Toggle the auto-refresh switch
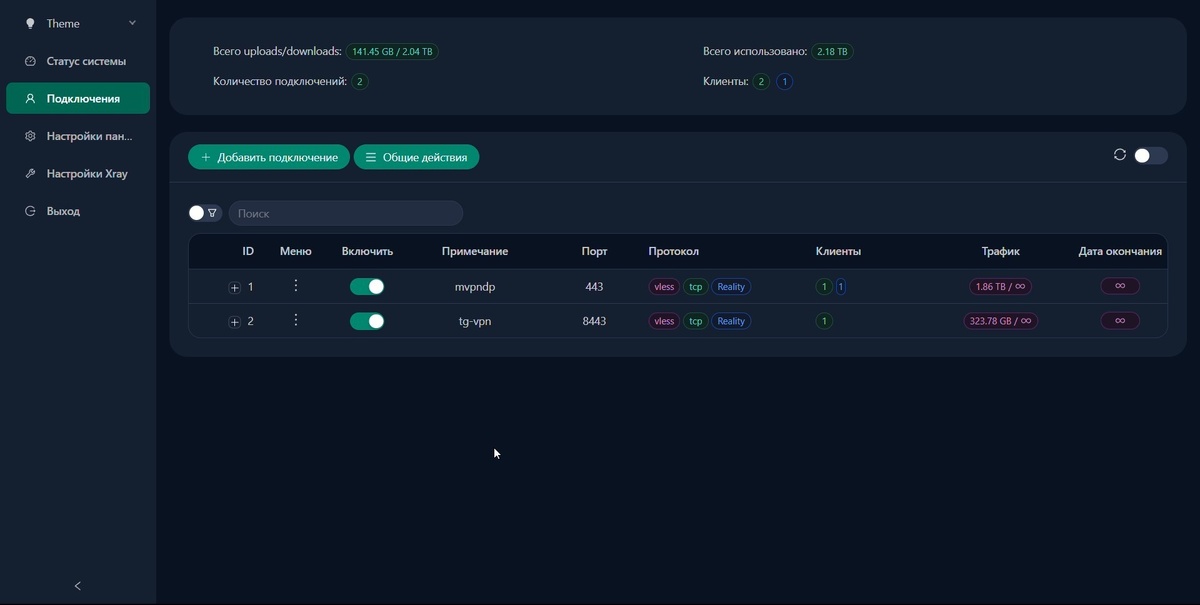The width and height of the screenshot is (1200, 605). [x=1150, y=156]
